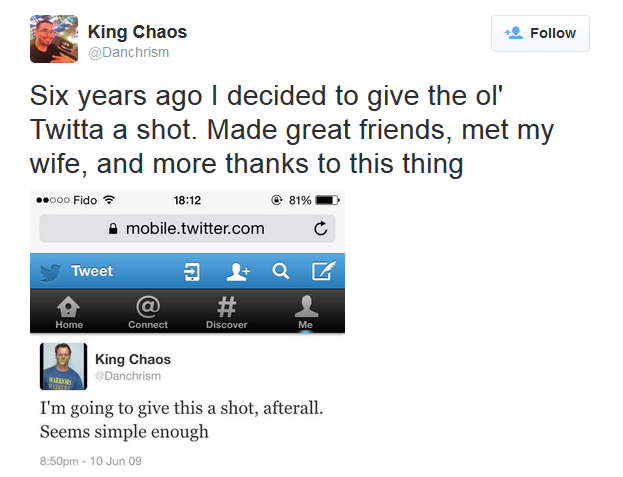Click the @Danchrism handle at top
Image resolution: width=623 pixels, height=477 pixels.
(136, 52)
